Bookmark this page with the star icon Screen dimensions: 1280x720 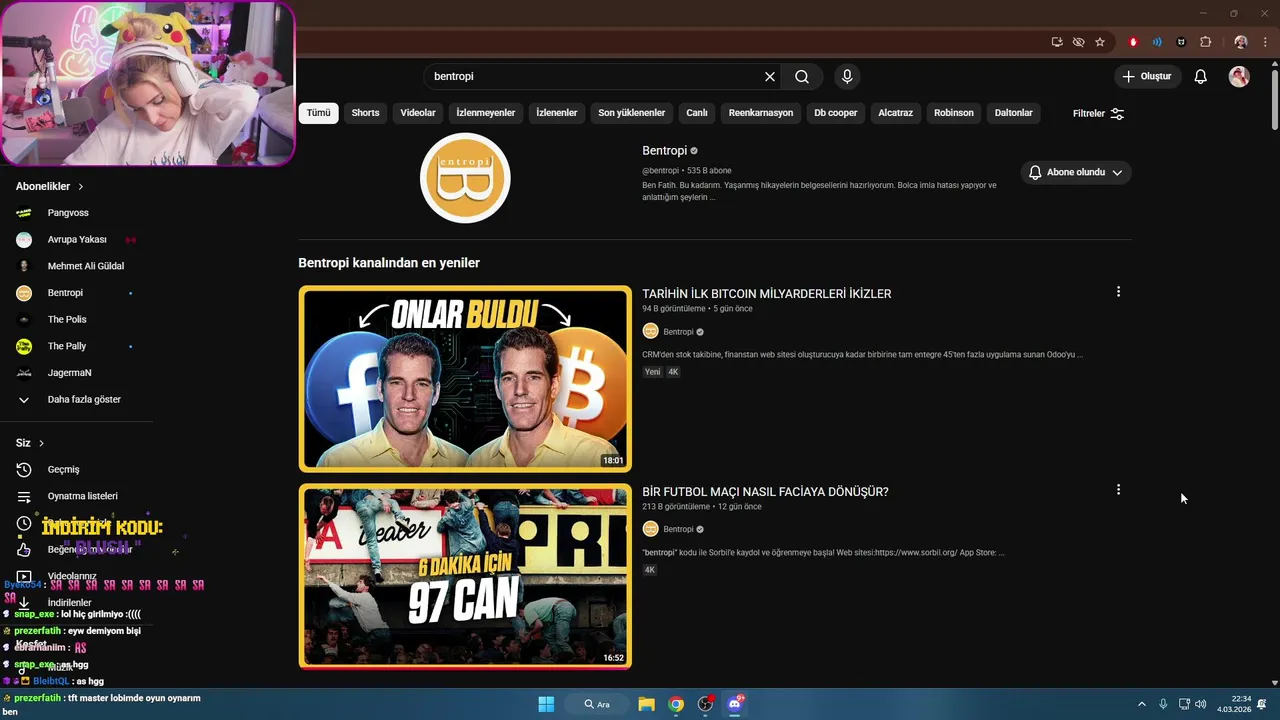tap(1100, 42)
